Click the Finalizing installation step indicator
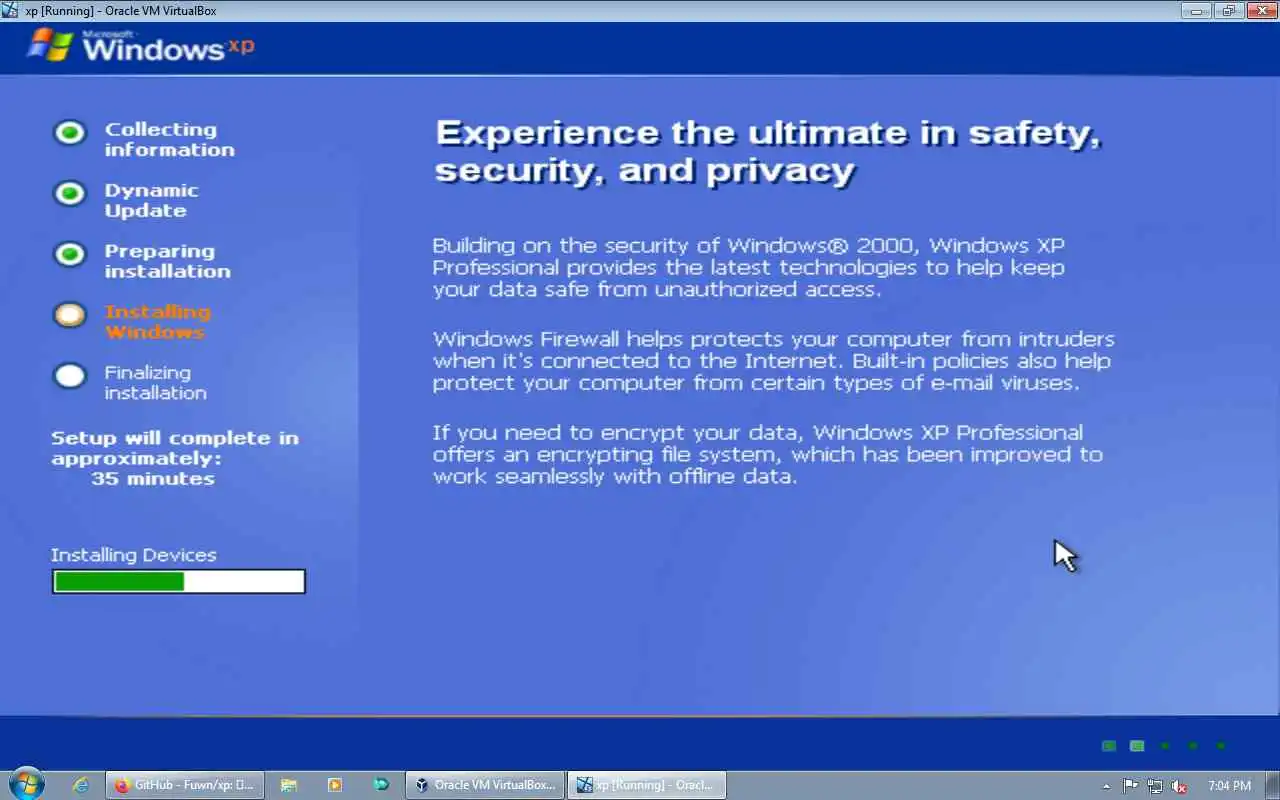The height and width of the screenshot is (800, 1280). point(70,376)
